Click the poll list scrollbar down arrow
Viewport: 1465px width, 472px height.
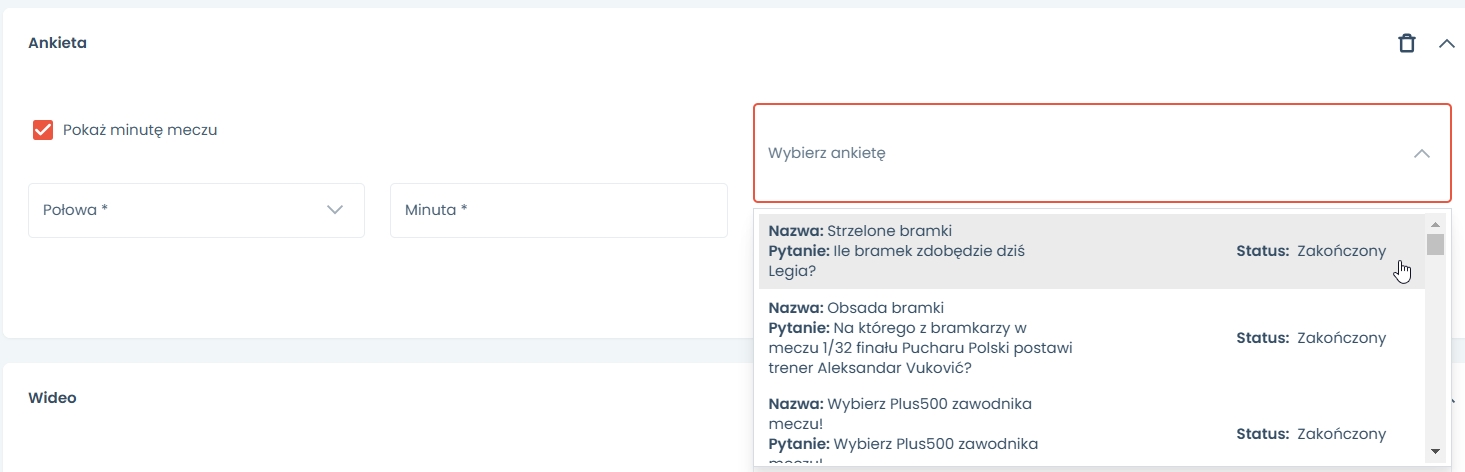tap(1436, 452)
